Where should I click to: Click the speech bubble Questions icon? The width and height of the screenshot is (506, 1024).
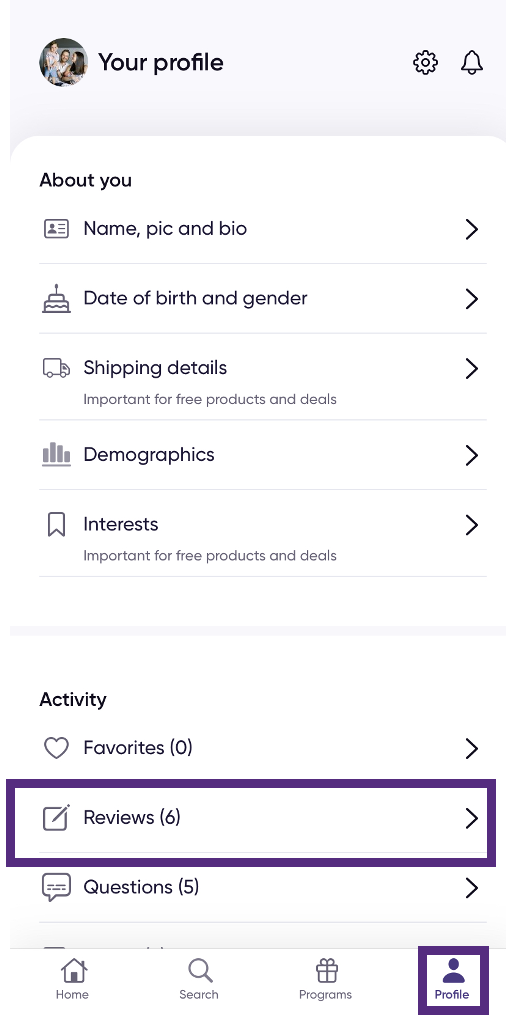point(56,888)
